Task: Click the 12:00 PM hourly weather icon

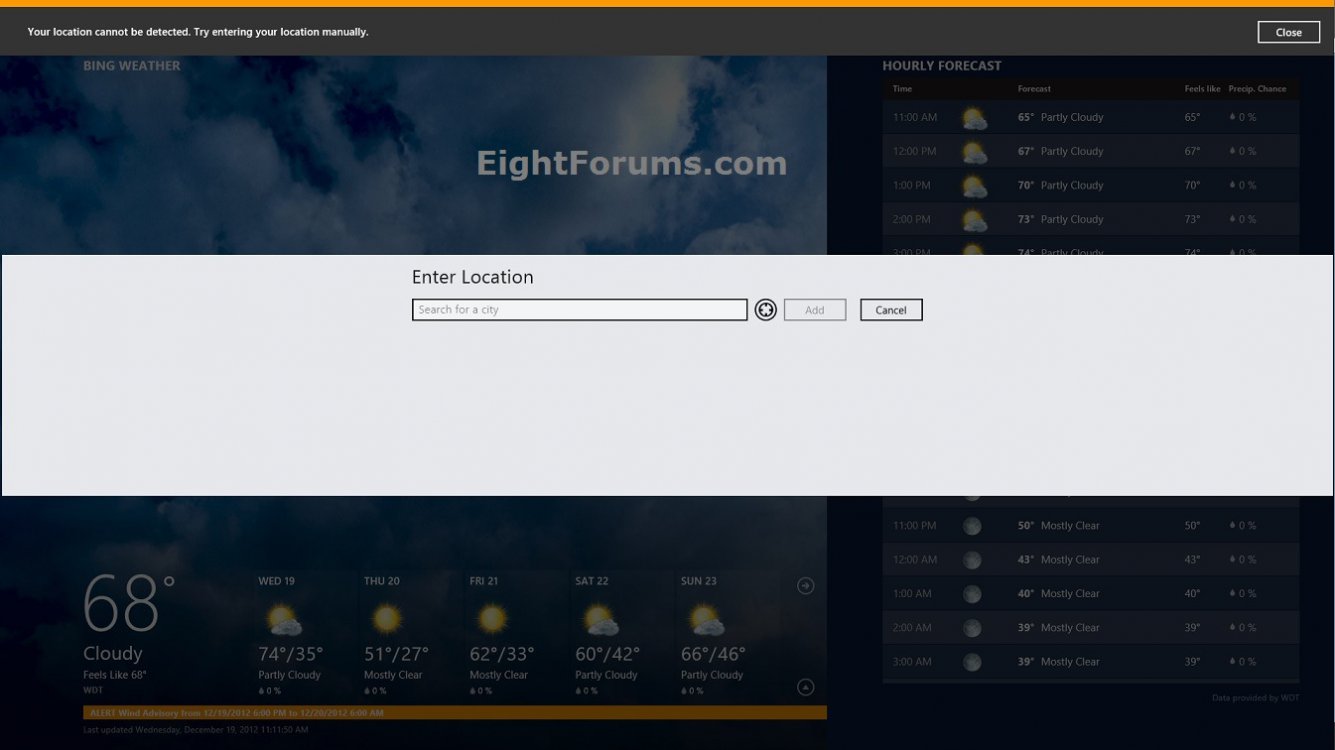Action: (x=973, y=152)
